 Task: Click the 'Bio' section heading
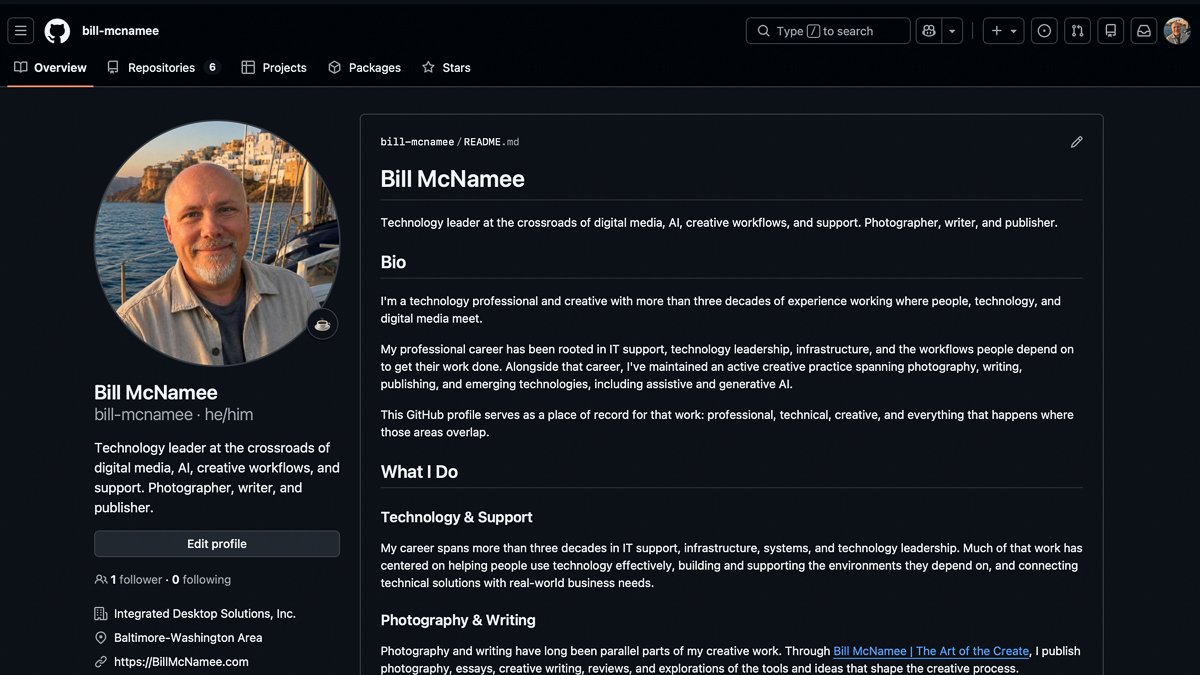(393, 262)
